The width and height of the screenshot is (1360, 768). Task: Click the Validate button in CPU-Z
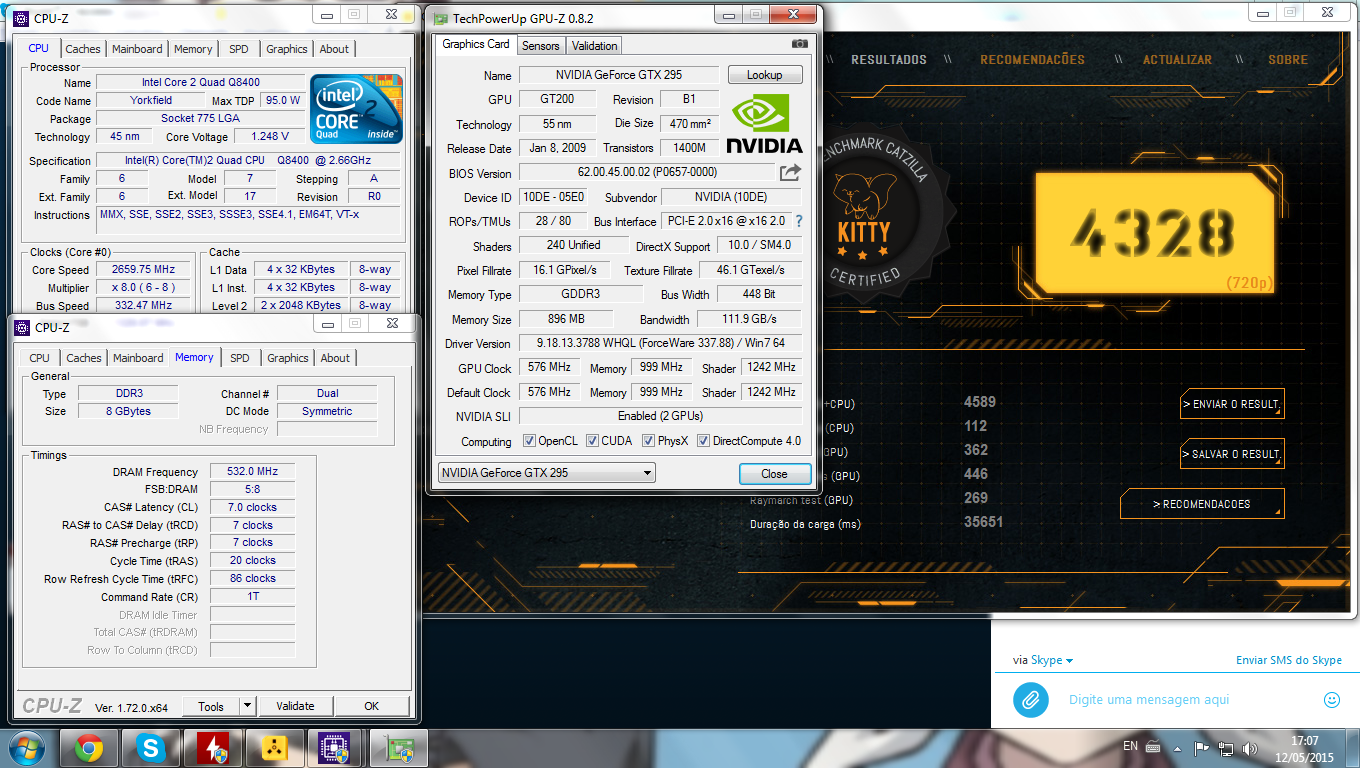point(295,706)
